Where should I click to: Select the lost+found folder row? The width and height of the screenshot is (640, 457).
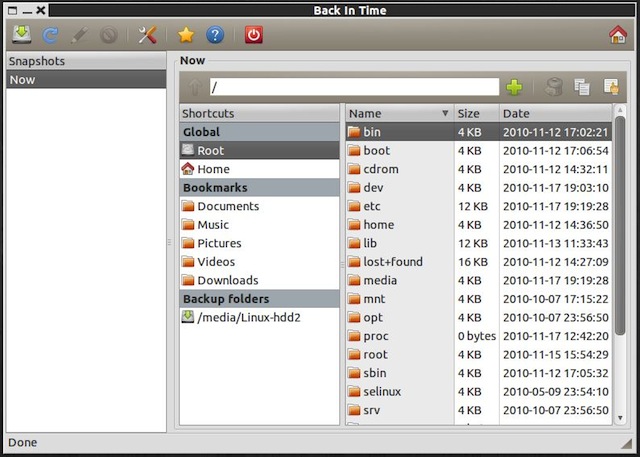[479, 262]
